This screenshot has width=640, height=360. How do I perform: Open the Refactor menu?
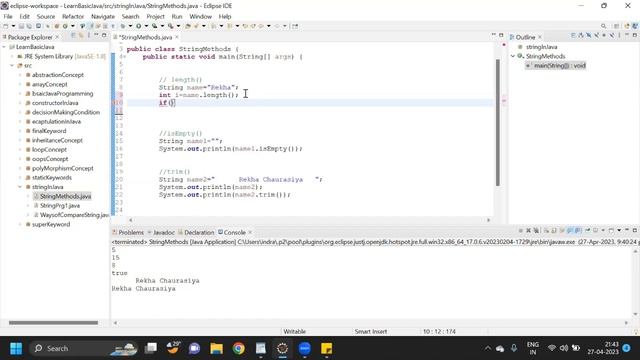(x=73, y=16)
